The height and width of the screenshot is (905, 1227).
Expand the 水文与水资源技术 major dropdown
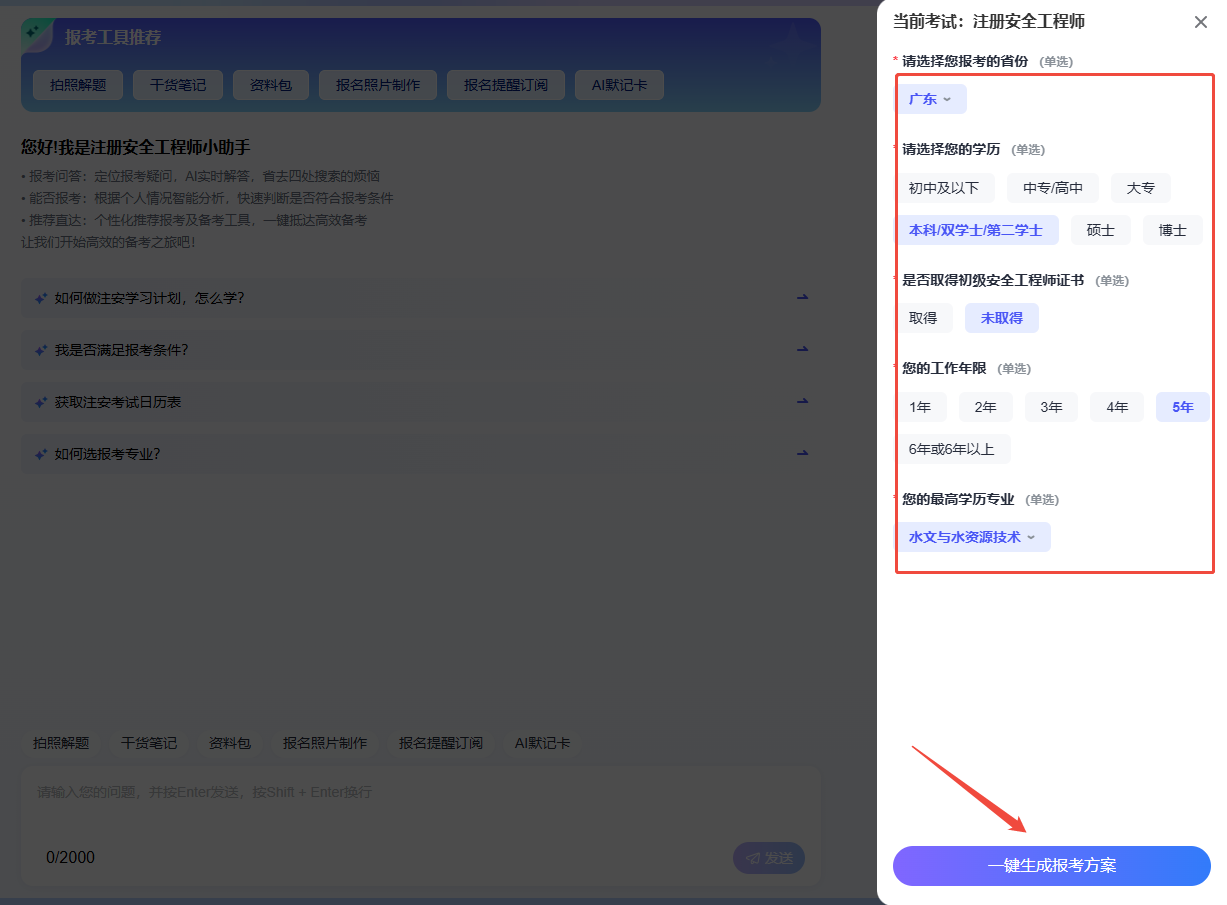point(972,537)
